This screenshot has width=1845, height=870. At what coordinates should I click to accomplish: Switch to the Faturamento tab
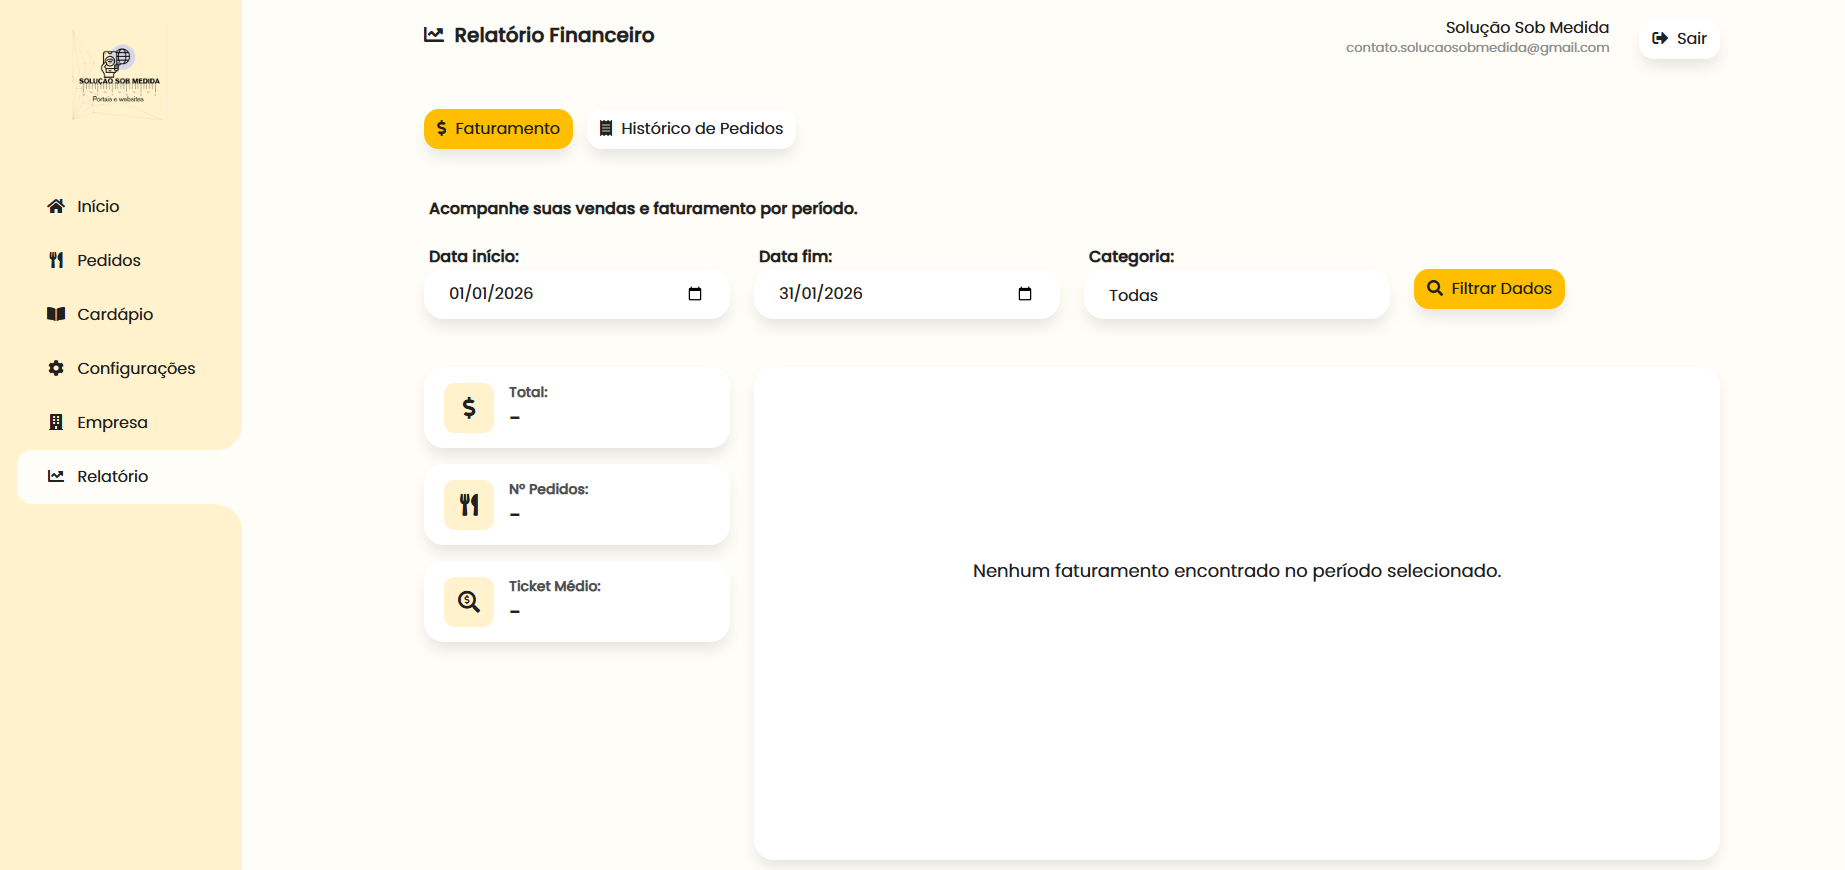498,129
